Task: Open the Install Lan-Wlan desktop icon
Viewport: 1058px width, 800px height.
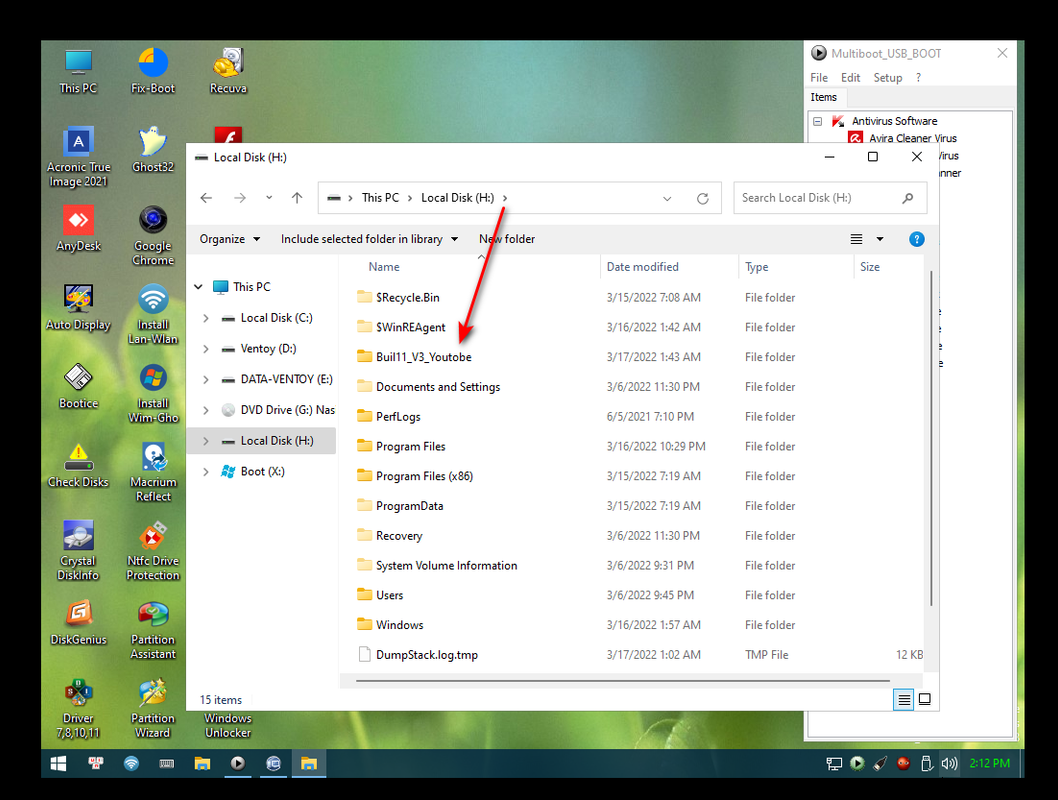Action: click(x=153, y=315)
